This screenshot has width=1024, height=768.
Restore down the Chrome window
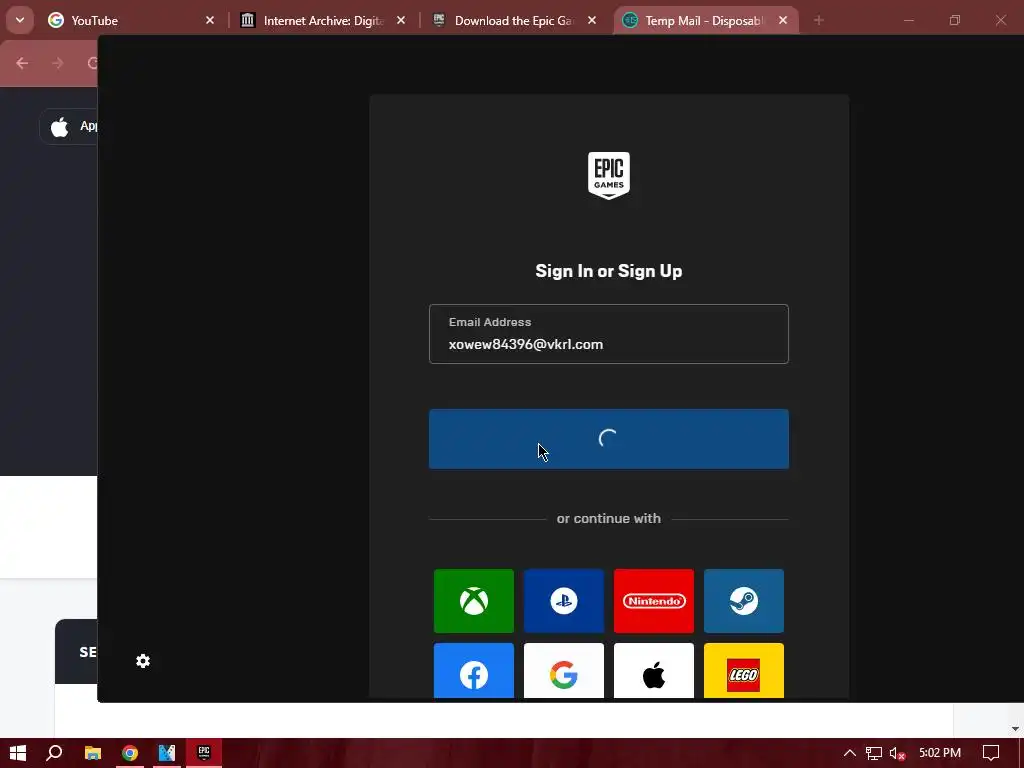pos(955,20)
